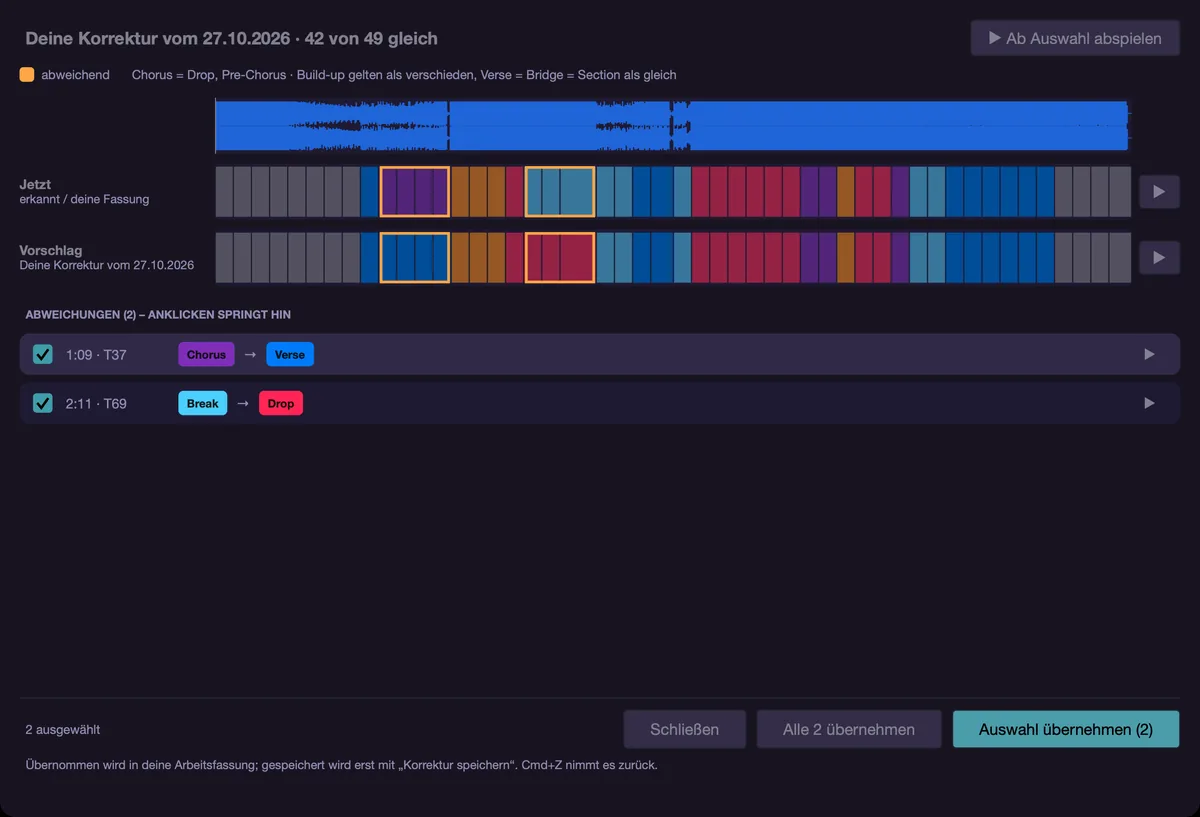Click Ab Auswahl abspielen button
The image size is (1200, 817).
coord(1075,38)
